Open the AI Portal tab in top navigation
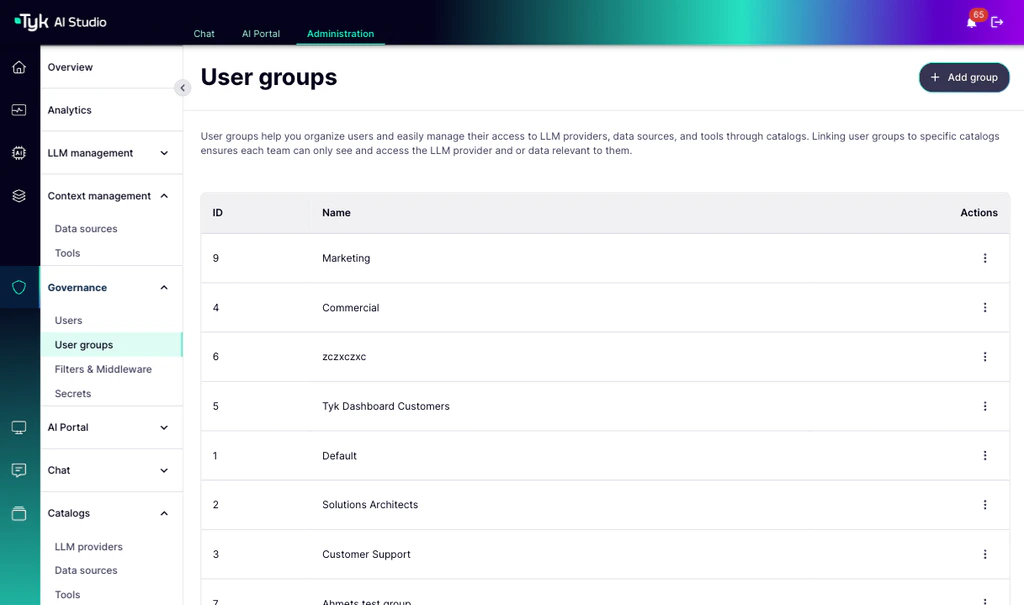Image resolution: width=1024 pixels, height=605 pixels. coord(260,33)
